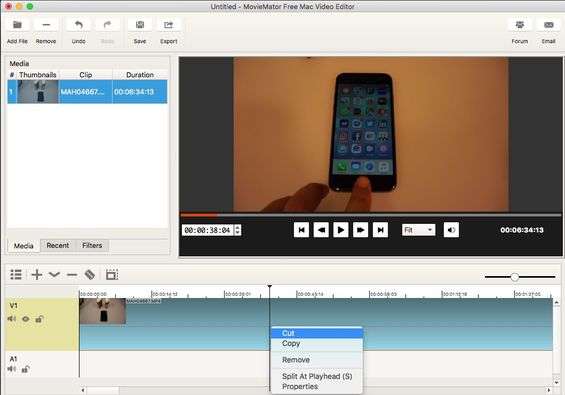Image resolution: width=565 pixels, height=395 pixels.
Task: Click the fast forward playback button
Action: pos(360,230)
